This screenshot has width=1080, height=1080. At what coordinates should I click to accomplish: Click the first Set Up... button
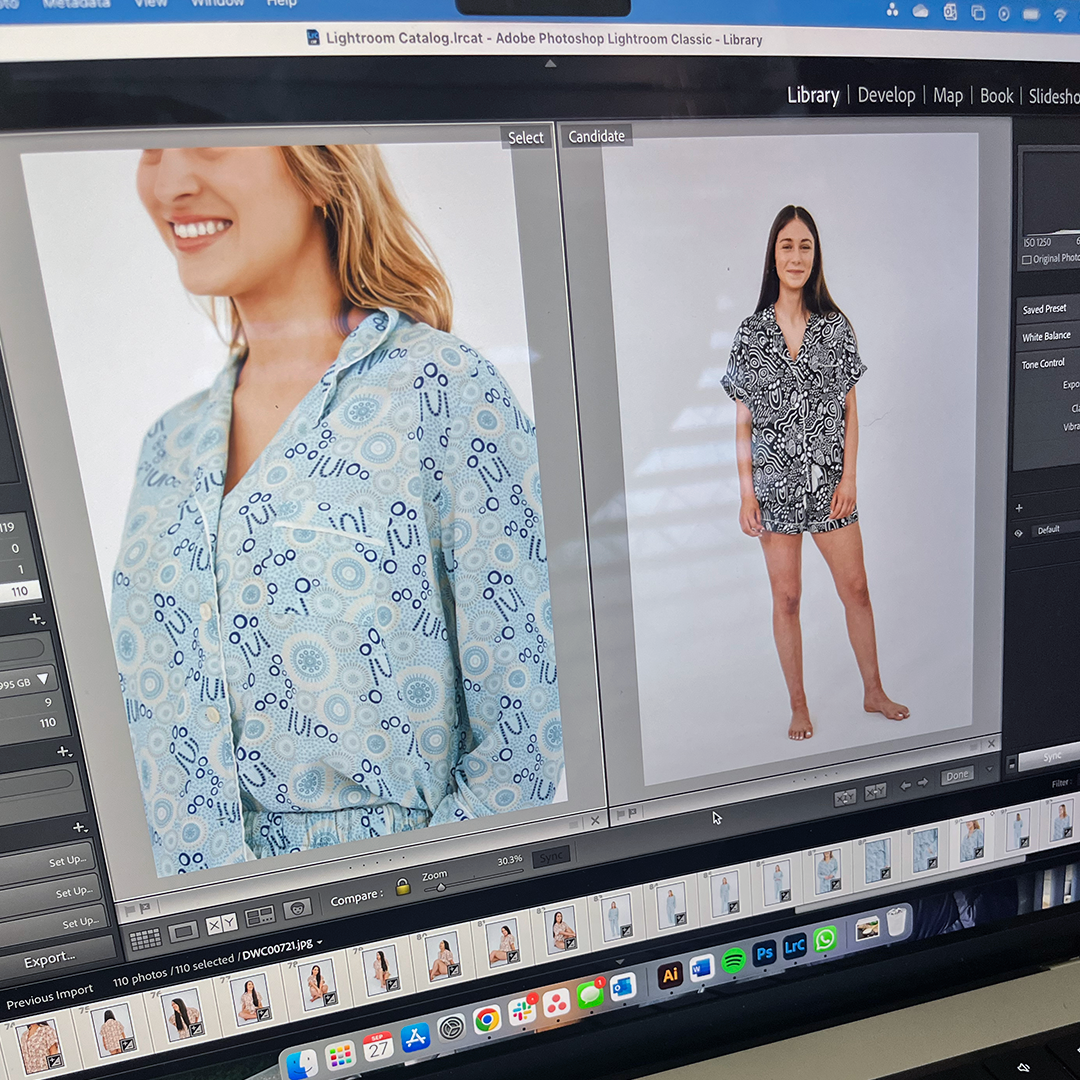point(48,864)
